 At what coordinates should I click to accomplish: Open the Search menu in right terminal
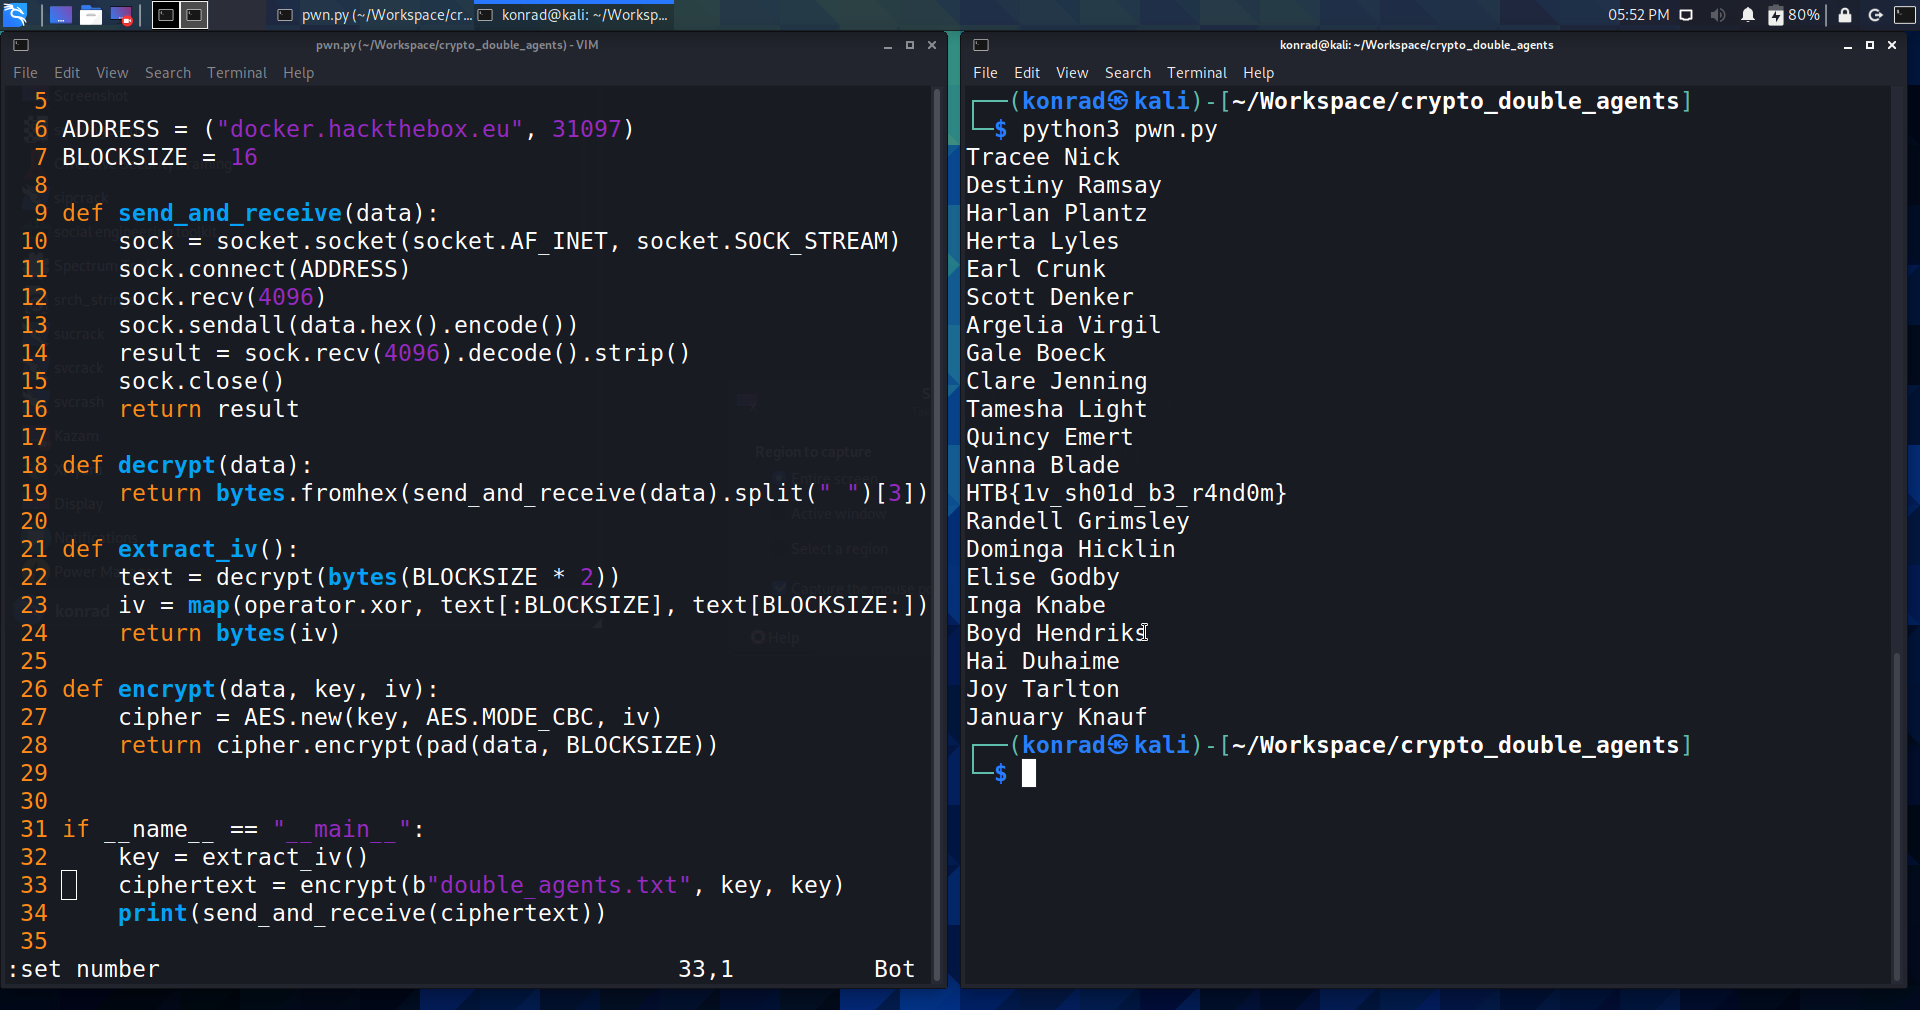(1127, 73)
